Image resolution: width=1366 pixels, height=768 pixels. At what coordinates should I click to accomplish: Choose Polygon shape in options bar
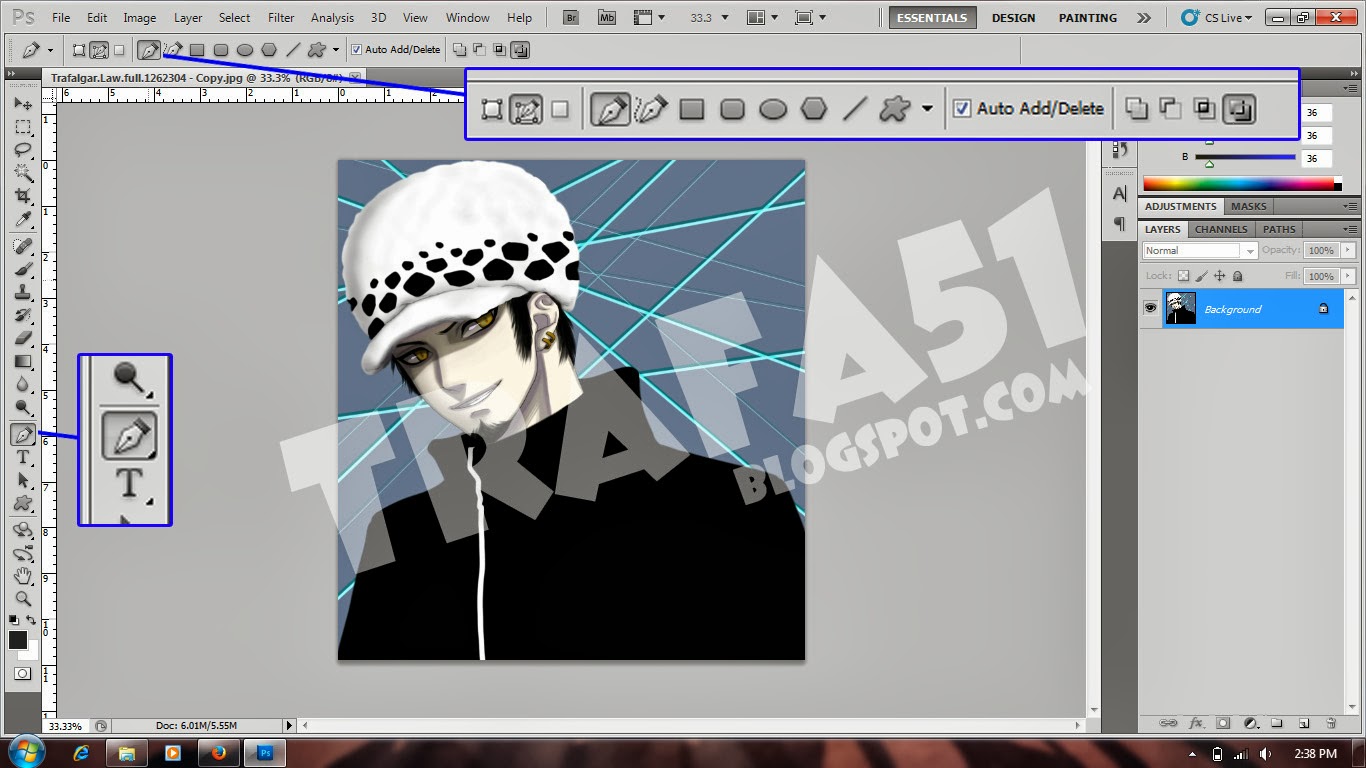[269, 50]
